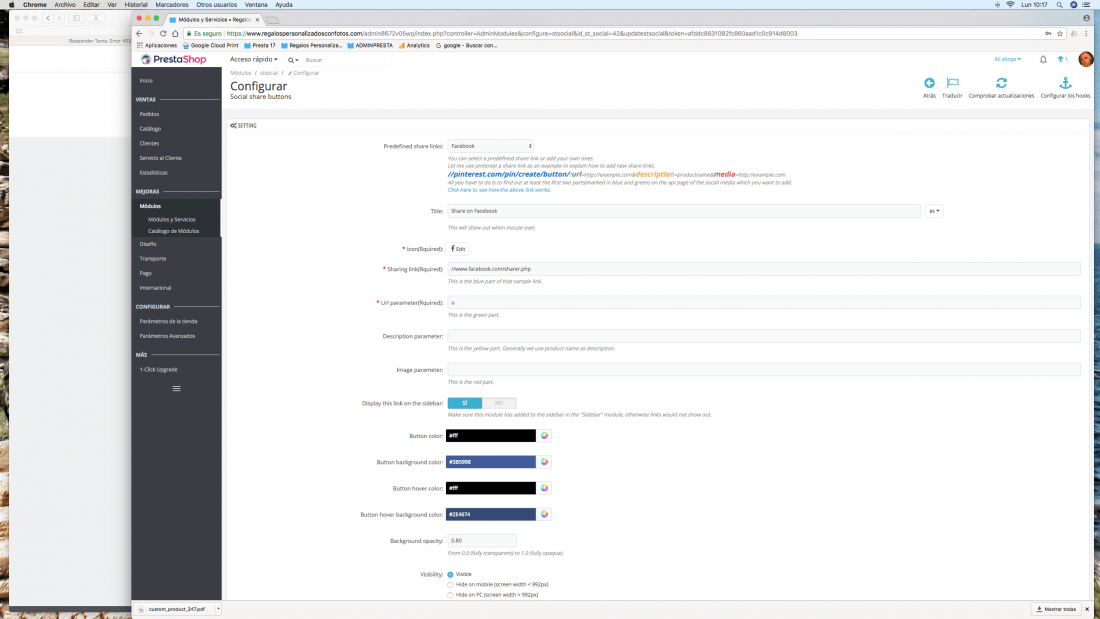Click the Aplicaciones bookmarks icon
The image size is (1100, 619).
tap(140, 46)
